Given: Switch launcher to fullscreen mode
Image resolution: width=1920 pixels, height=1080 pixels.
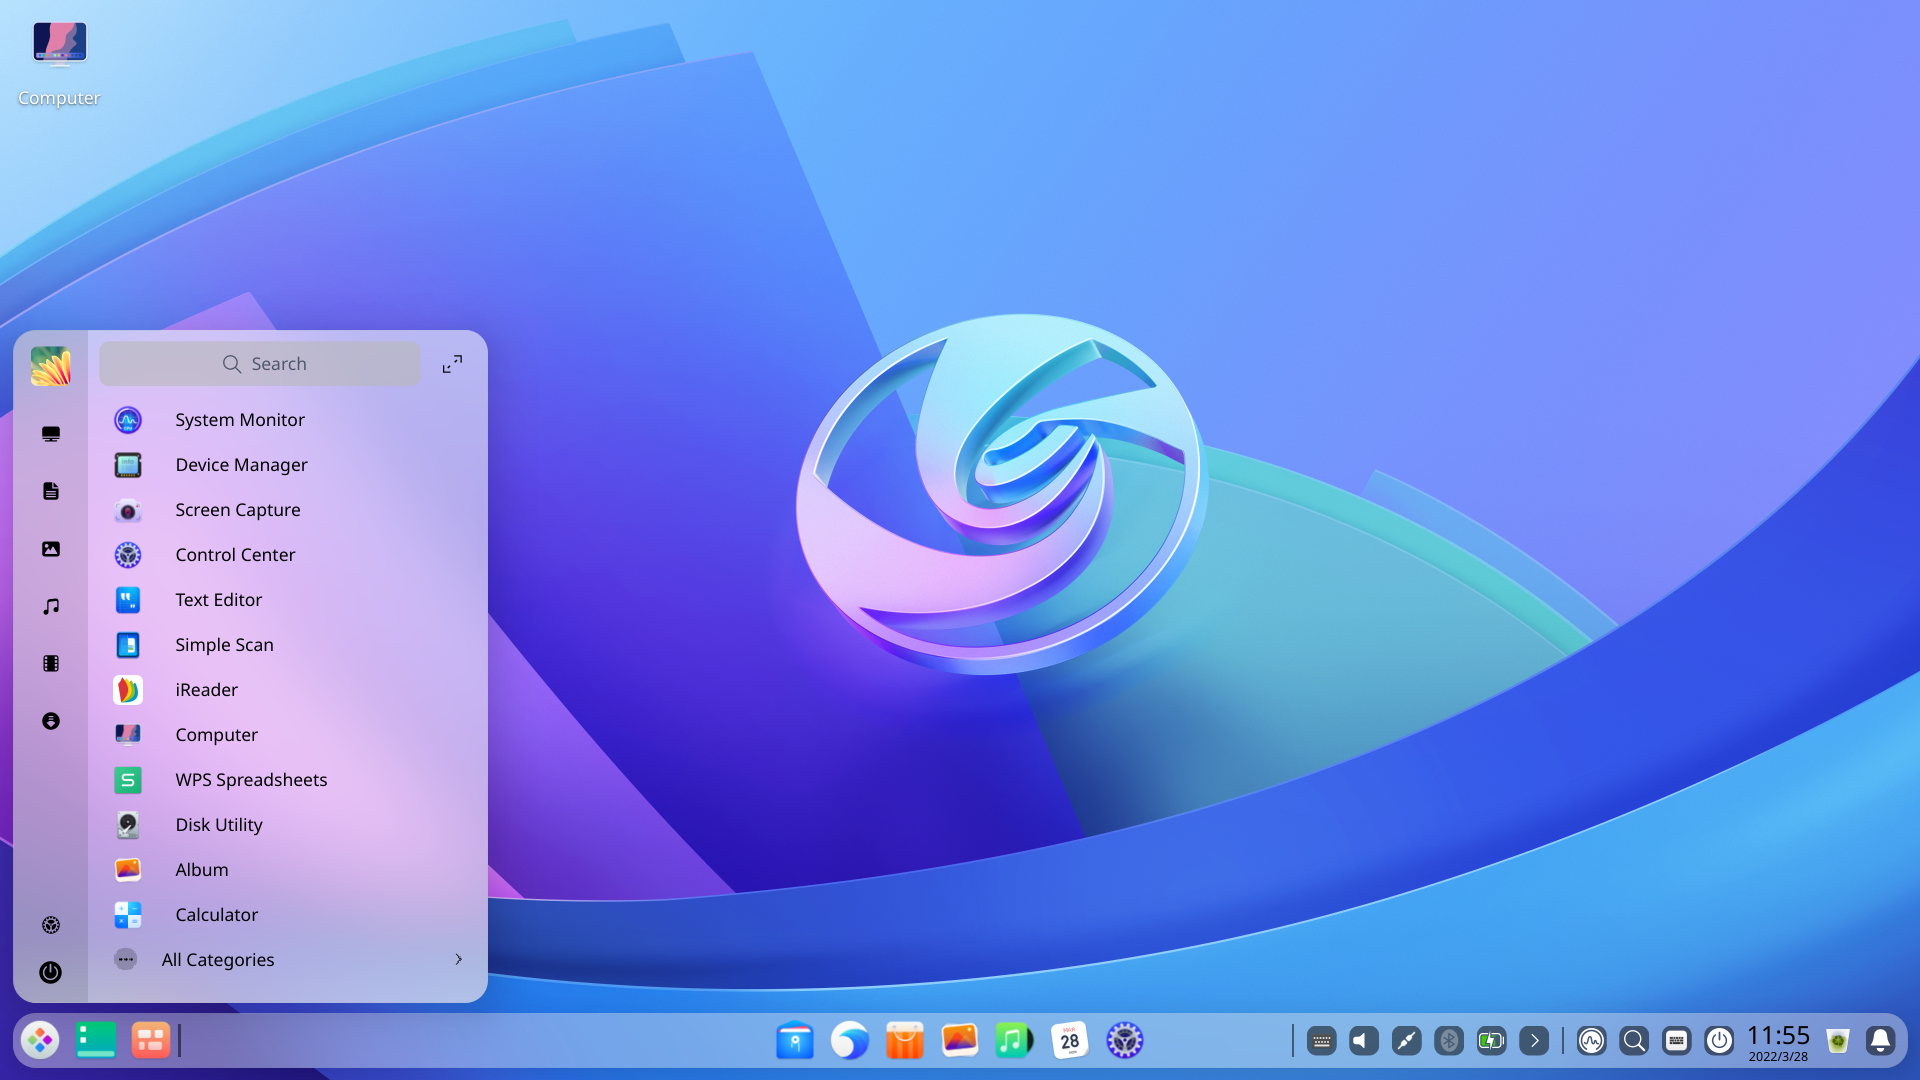Looking at the screenshot, I should click(x=452, y=364).
